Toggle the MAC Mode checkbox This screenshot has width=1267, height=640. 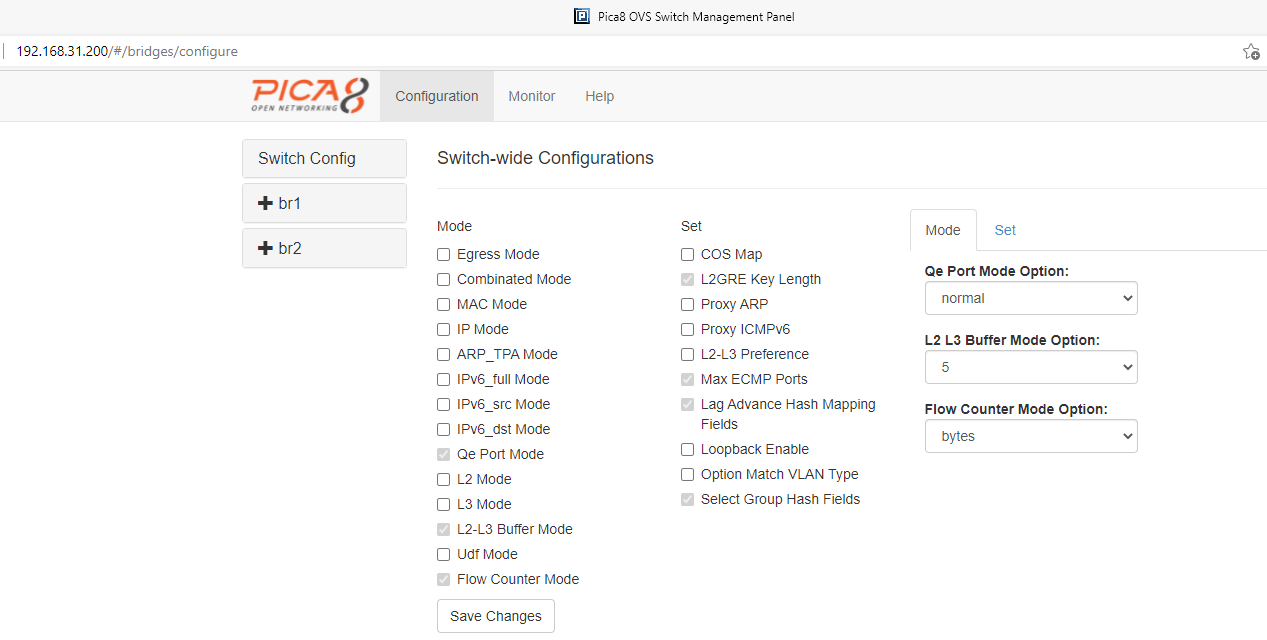[444, 305]
